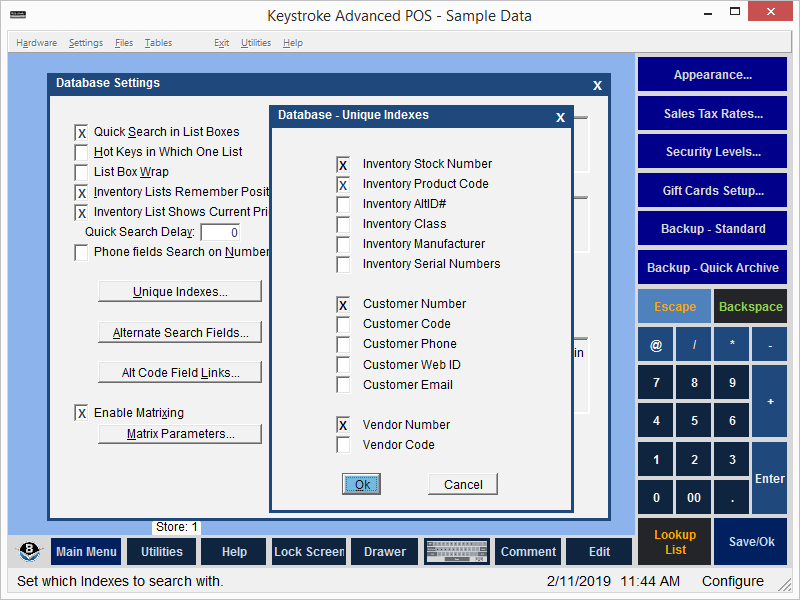This screenshot has height=600, width=800.
Task: Open the Utilities menu in menu bar
Action: coord(256,43)
